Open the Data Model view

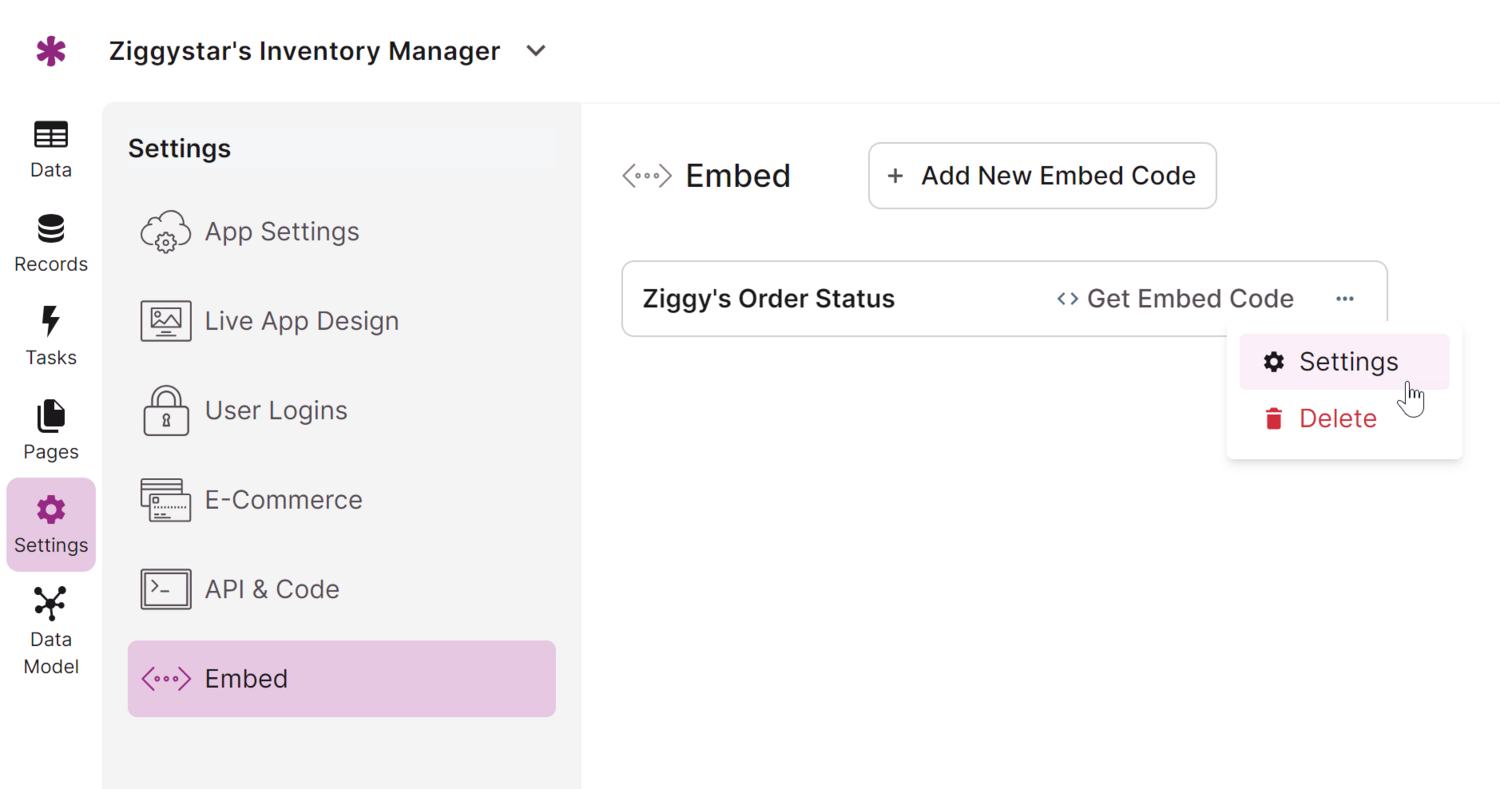point(50,625)
